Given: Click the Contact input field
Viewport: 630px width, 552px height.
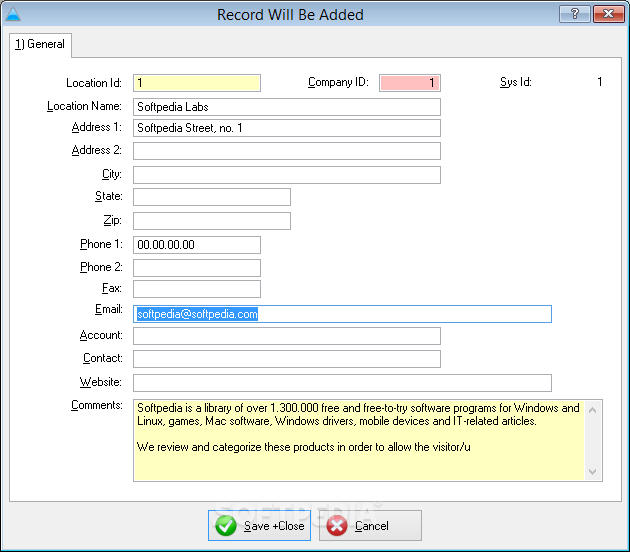Looking at the screenshot, I should [x=287, y=359].
